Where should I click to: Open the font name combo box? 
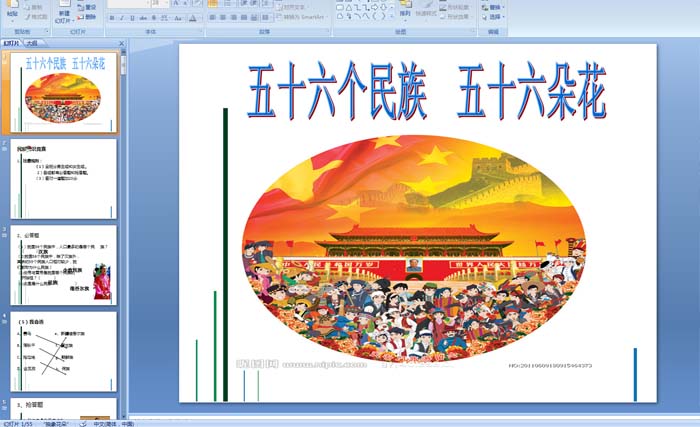coord(129,4)
